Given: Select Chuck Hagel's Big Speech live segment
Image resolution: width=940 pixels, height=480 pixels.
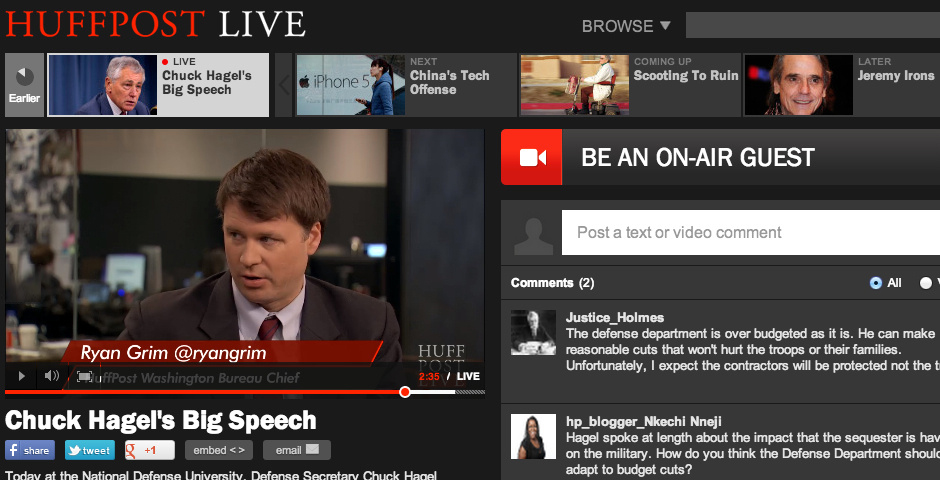Looking at the screenshot, I should tap(158, 85).
